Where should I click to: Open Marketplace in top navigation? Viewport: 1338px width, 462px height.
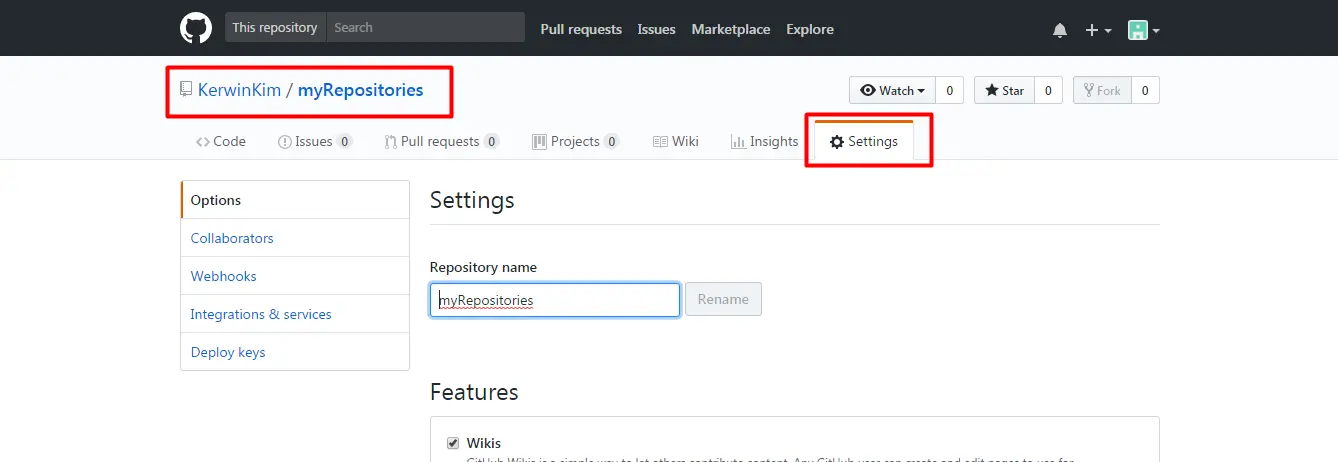pos(731,29)
